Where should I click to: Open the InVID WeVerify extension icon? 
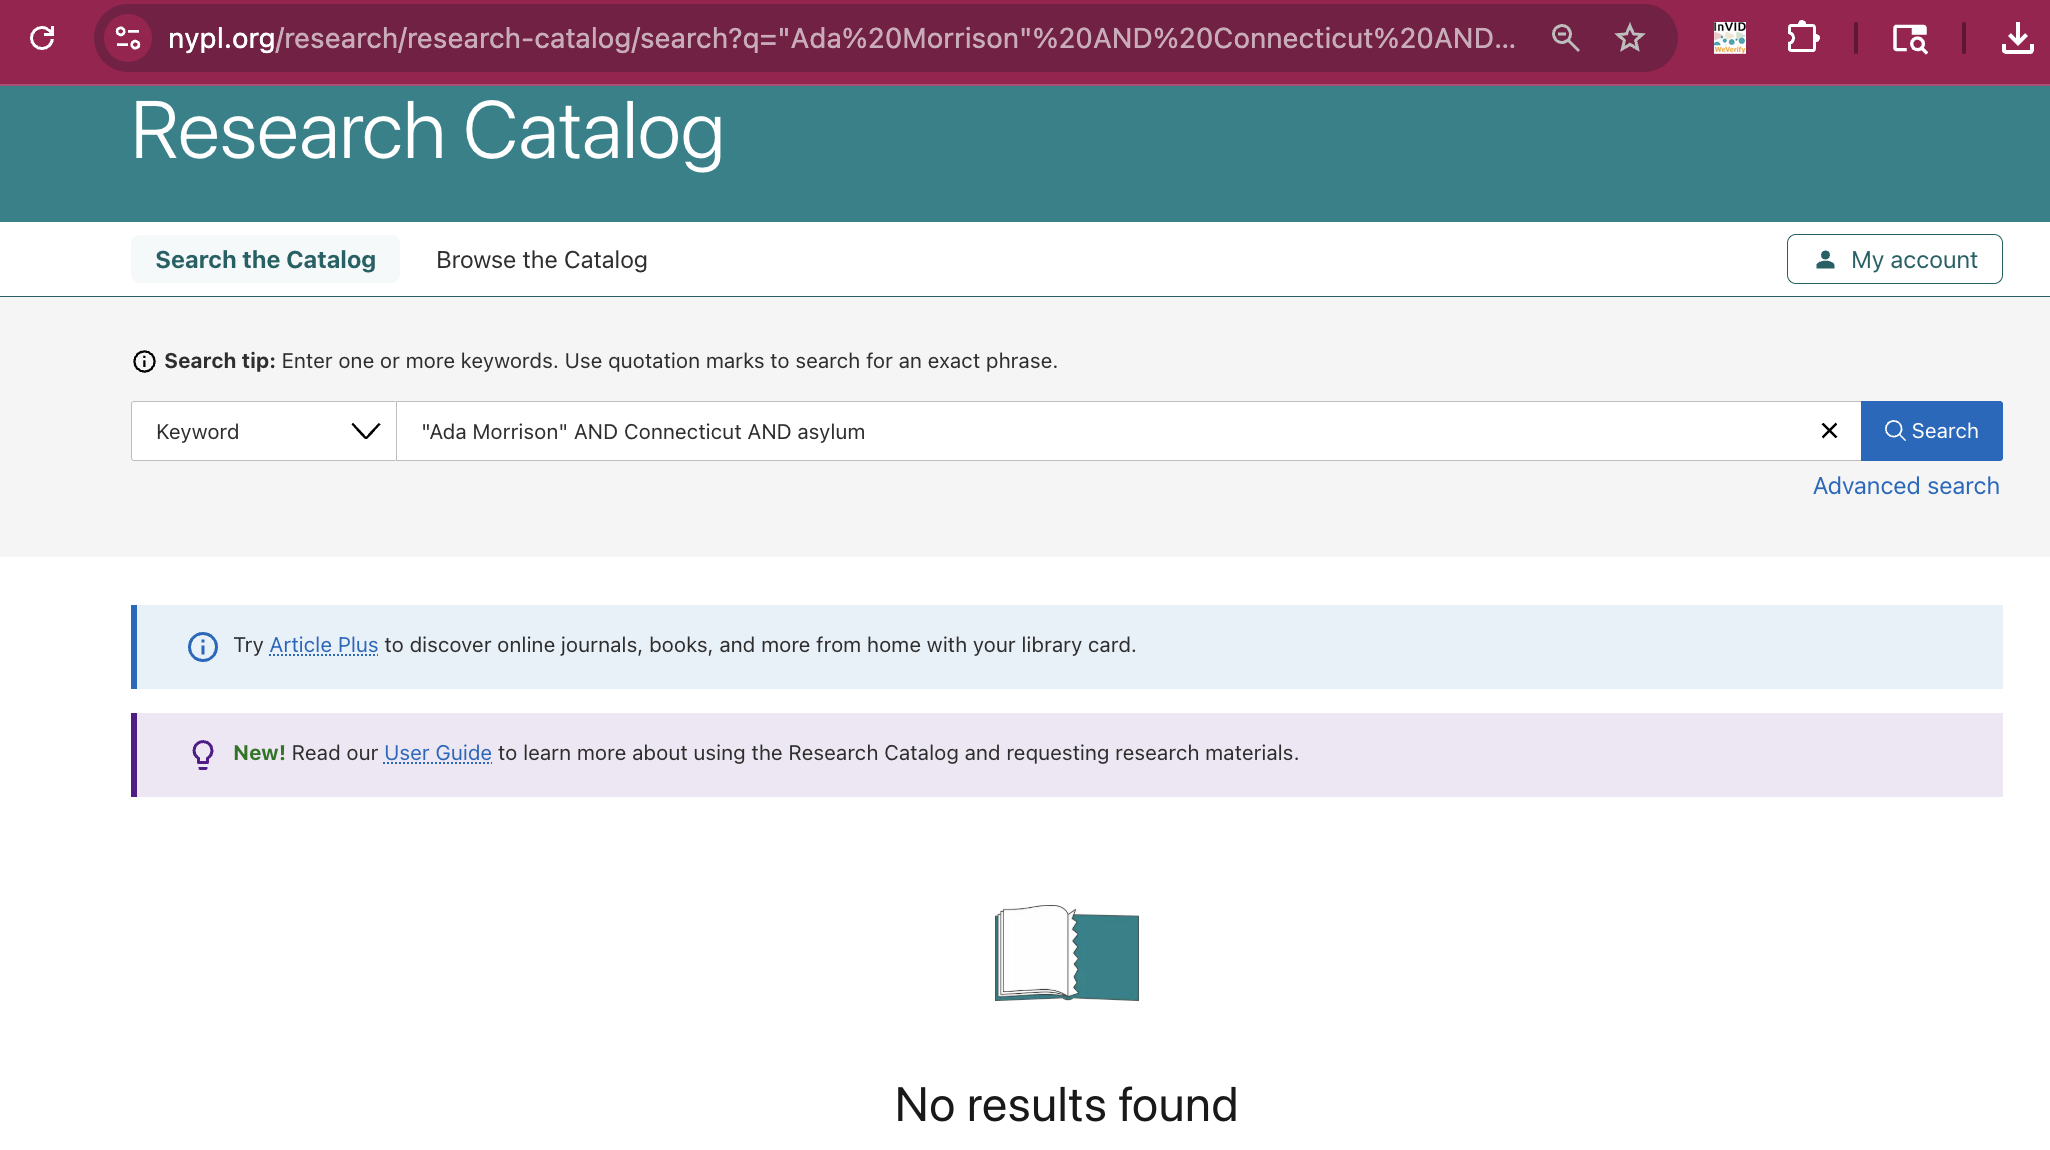[1730, 38]
